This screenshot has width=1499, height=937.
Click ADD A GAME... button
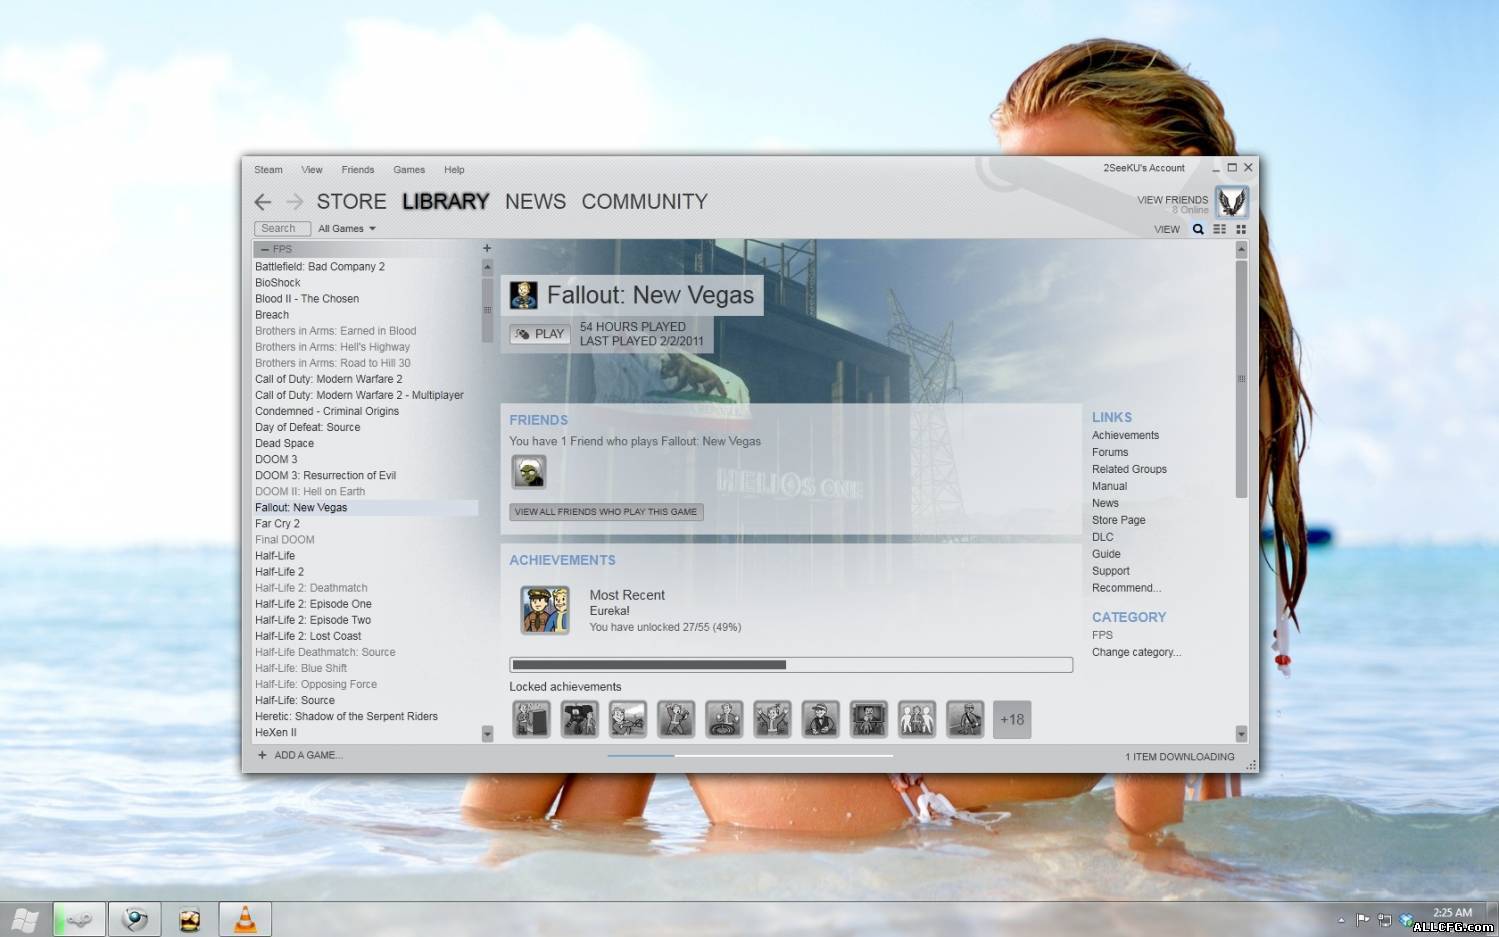tap(301, 755)
